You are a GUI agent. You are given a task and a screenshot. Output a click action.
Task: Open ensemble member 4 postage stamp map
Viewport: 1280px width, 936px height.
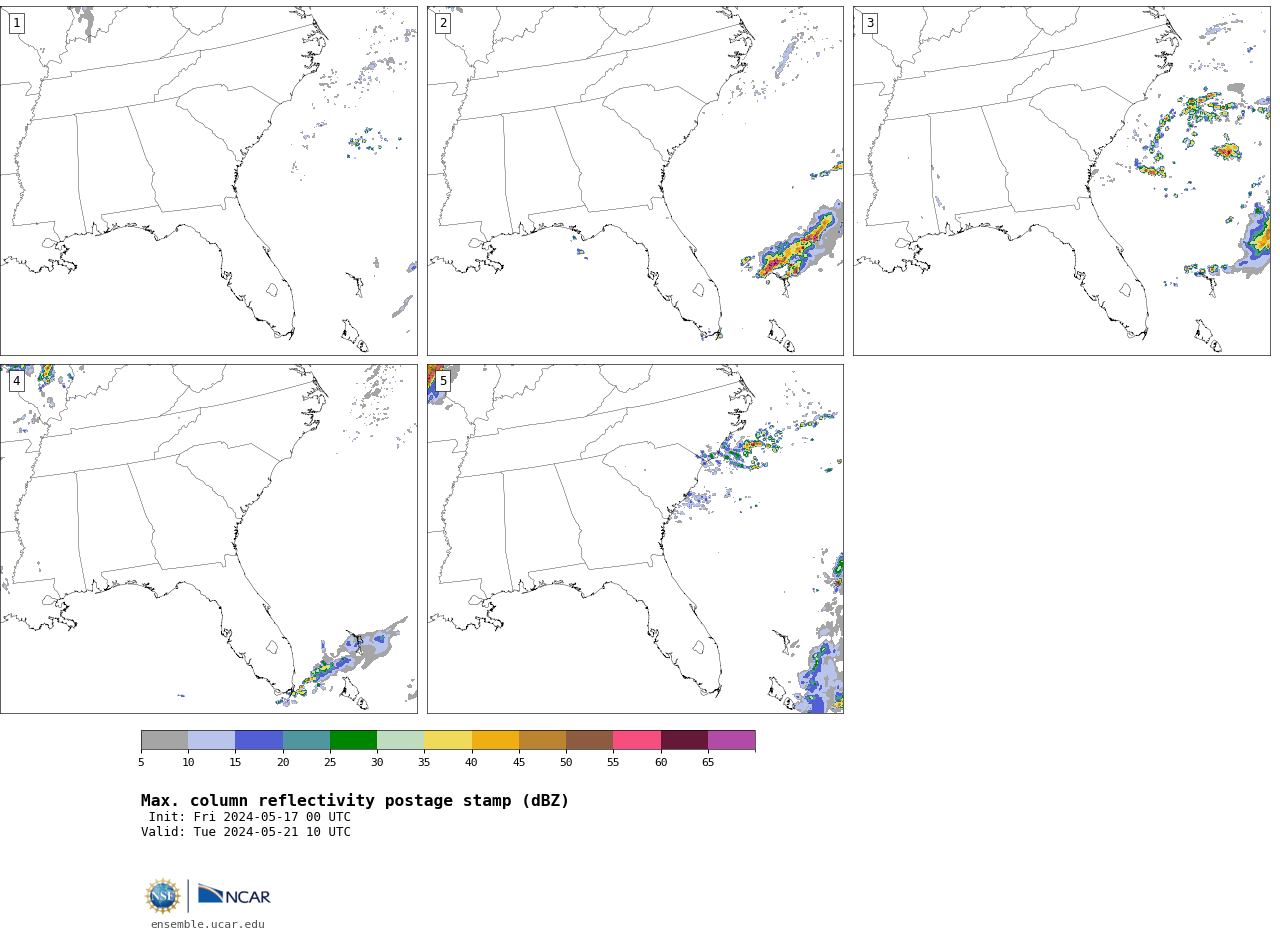[209, 539]
